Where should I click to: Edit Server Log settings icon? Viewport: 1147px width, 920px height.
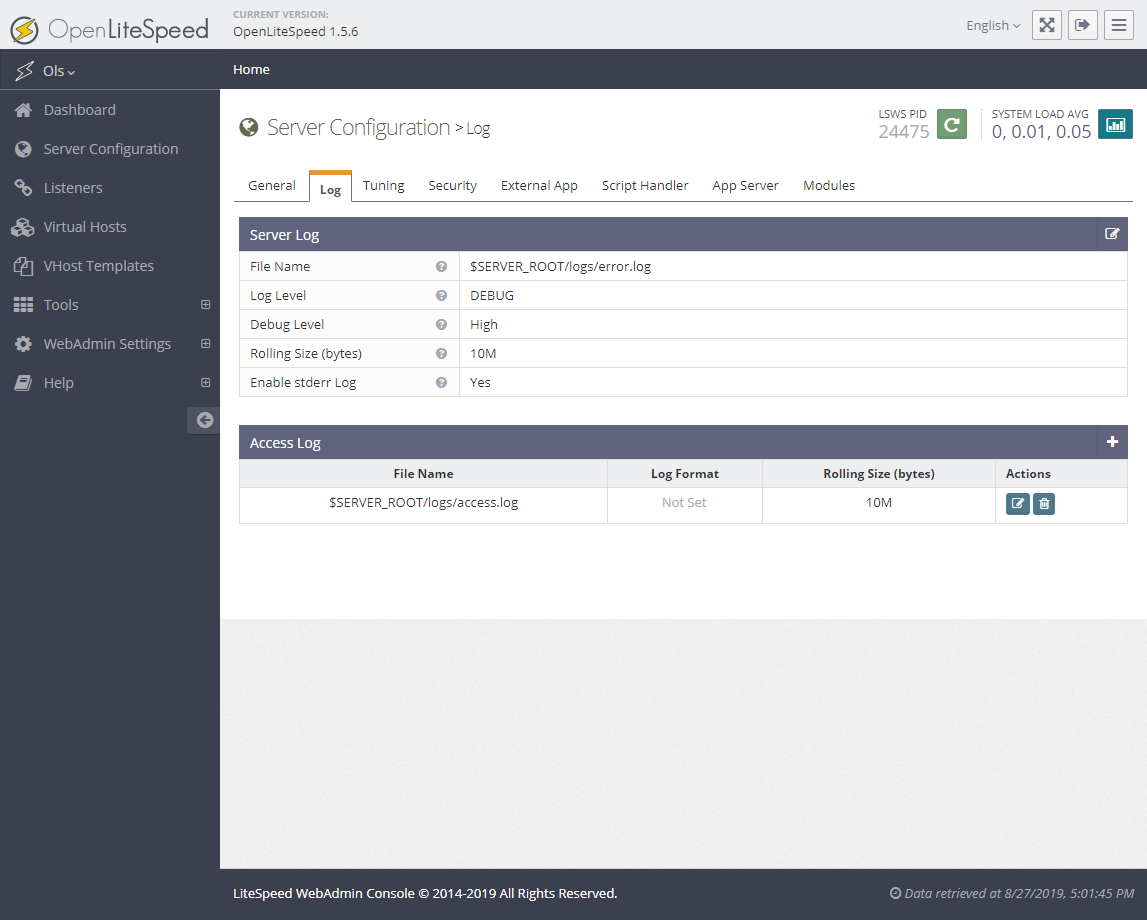(1112, 234)
